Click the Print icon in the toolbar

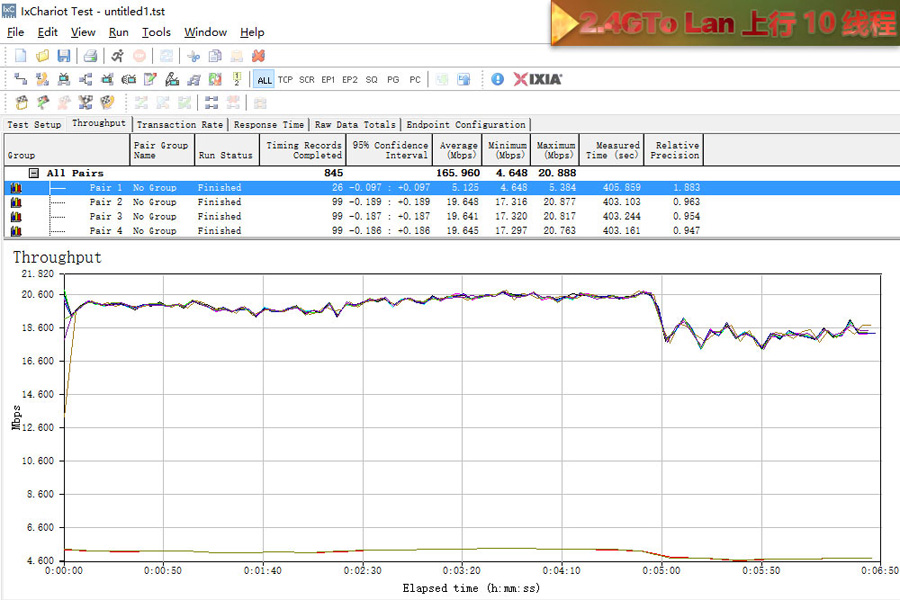(90, 56)
